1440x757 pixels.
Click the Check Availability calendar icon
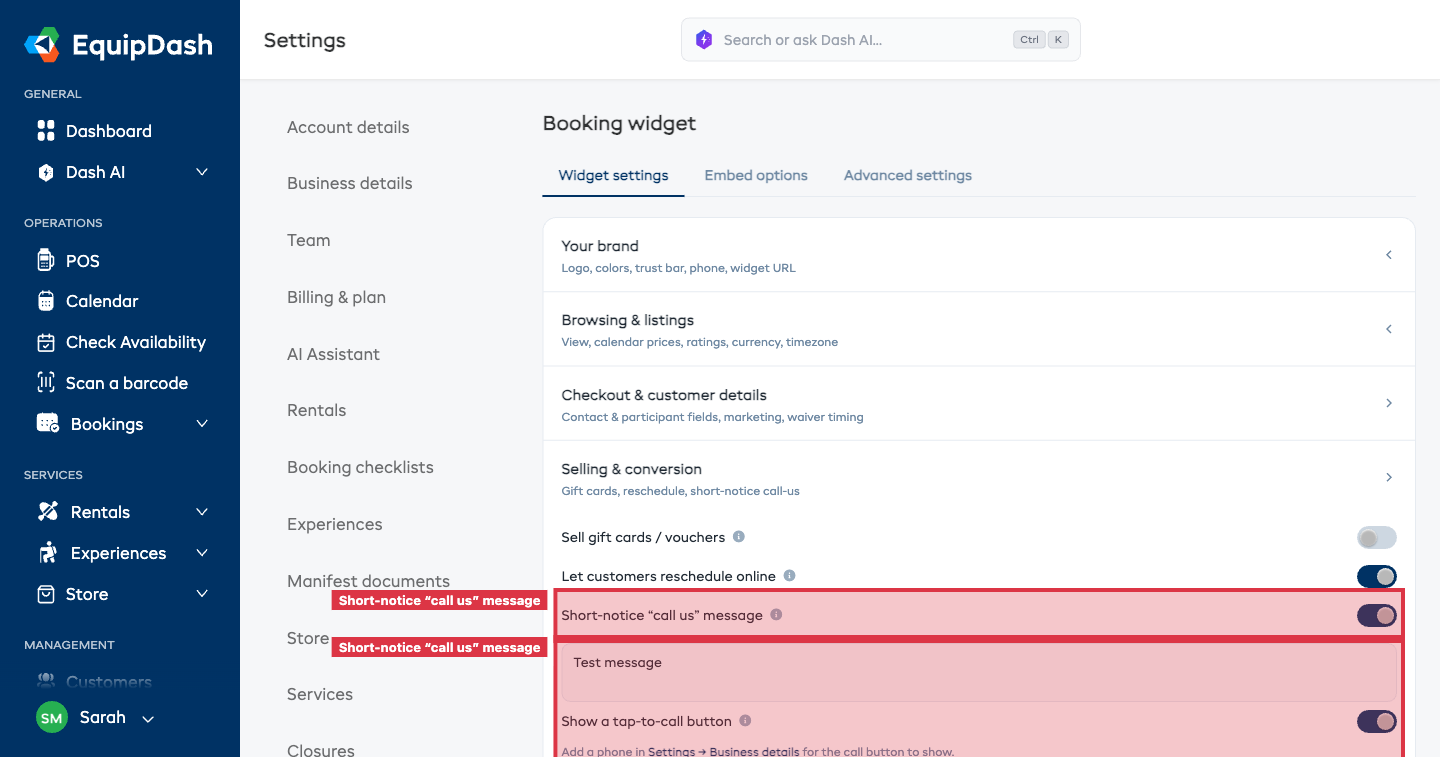(x=45, y=342)
